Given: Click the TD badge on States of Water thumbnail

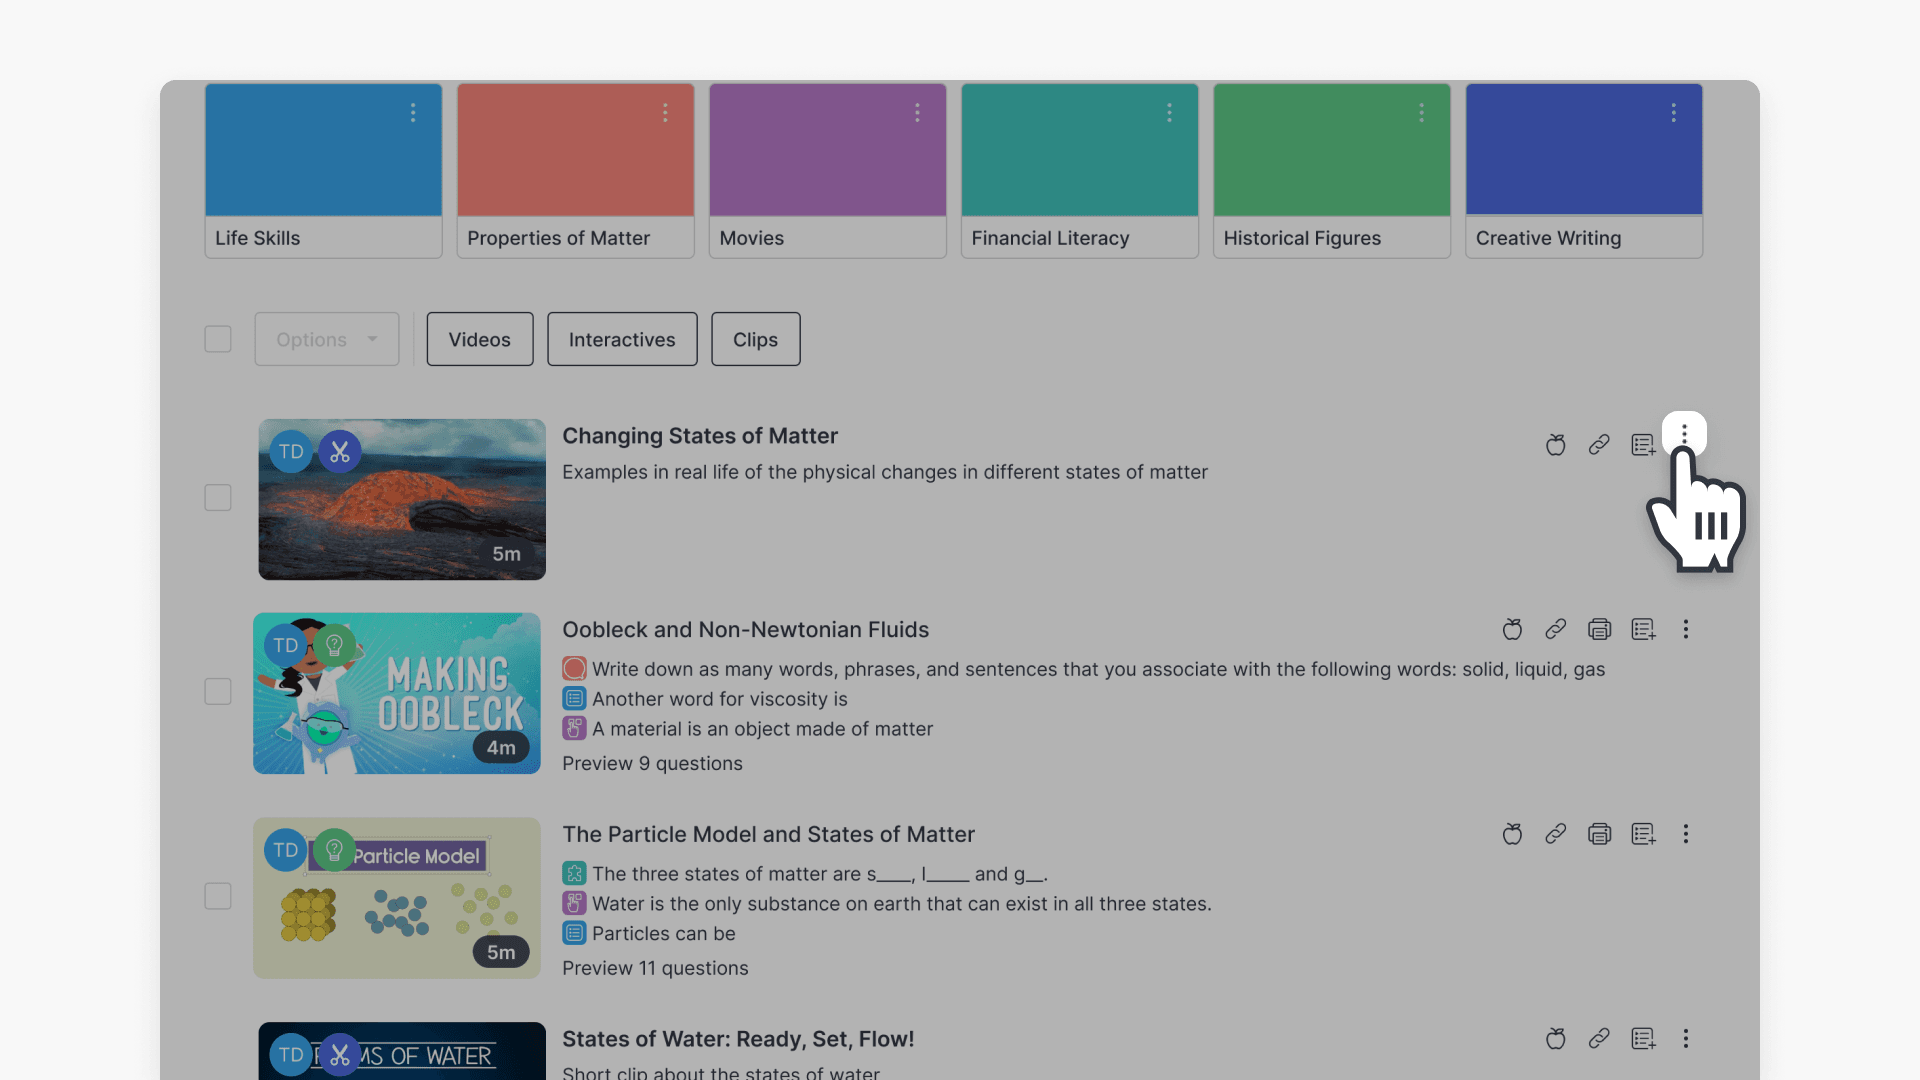Looking at the screenshot, I should pyautogui.click(x=291, y=1054).
